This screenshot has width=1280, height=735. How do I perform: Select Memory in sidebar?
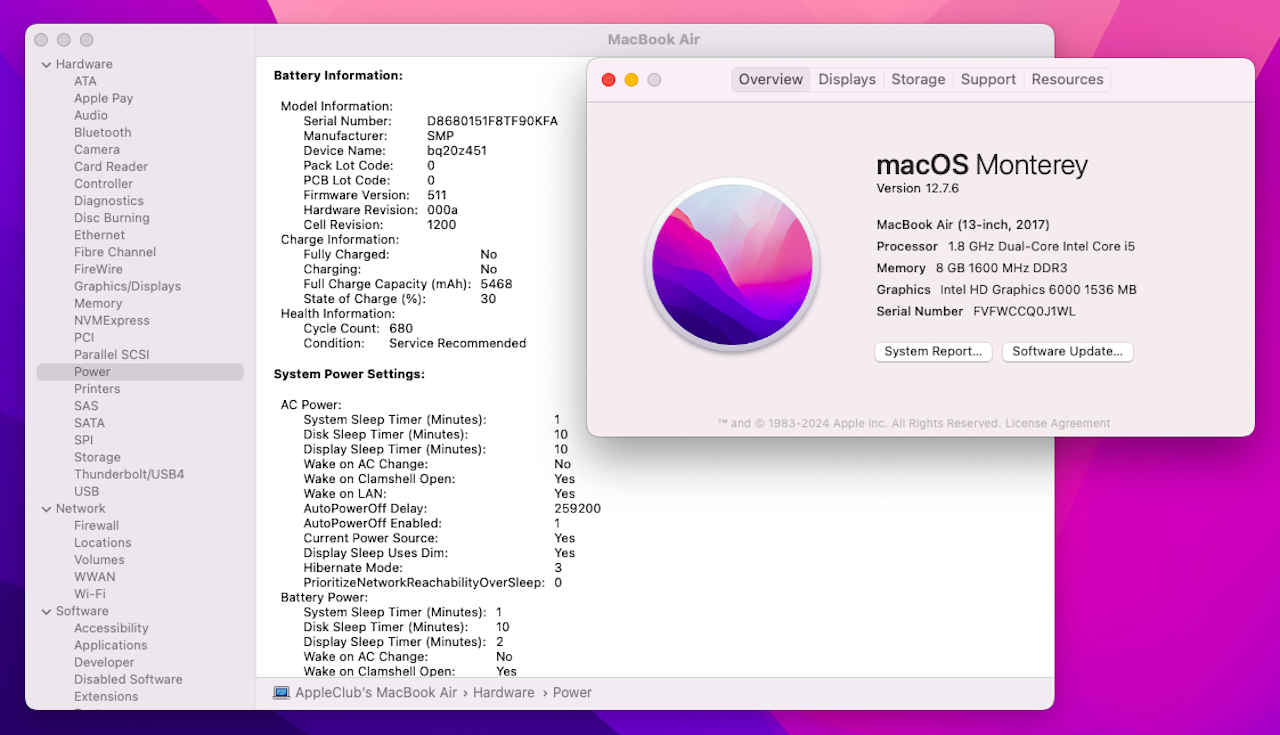98,303
